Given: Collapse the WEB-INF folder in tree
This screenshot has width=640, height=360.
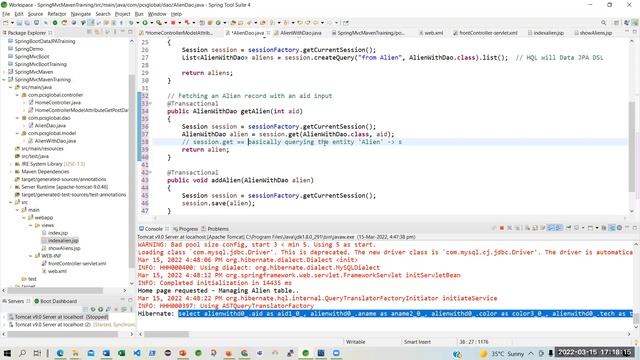Looking at the screenshot, I should [x=31, y=256].
